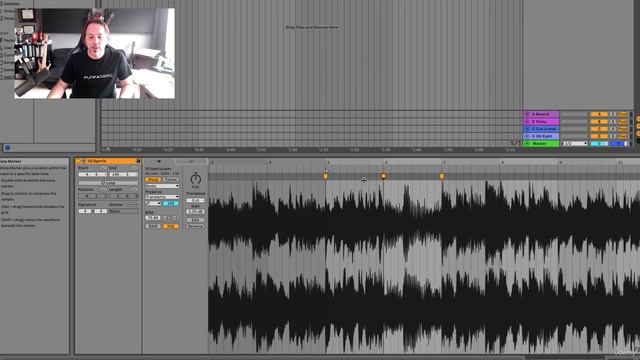
Task: Click the Transpose pitch knob
Action: [196, 179]
